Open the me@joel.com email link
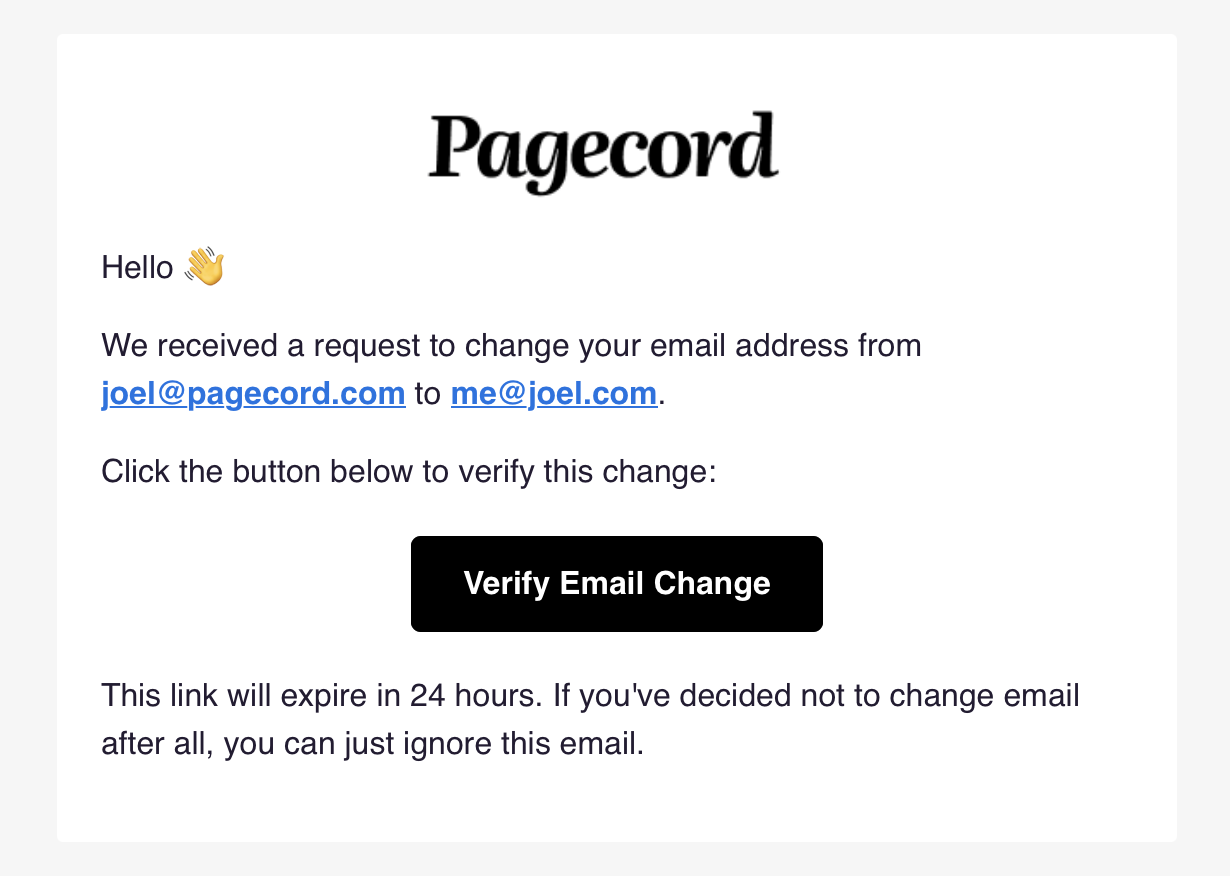This screenshot has height=876, width=1230. click(x=553, y=394)
